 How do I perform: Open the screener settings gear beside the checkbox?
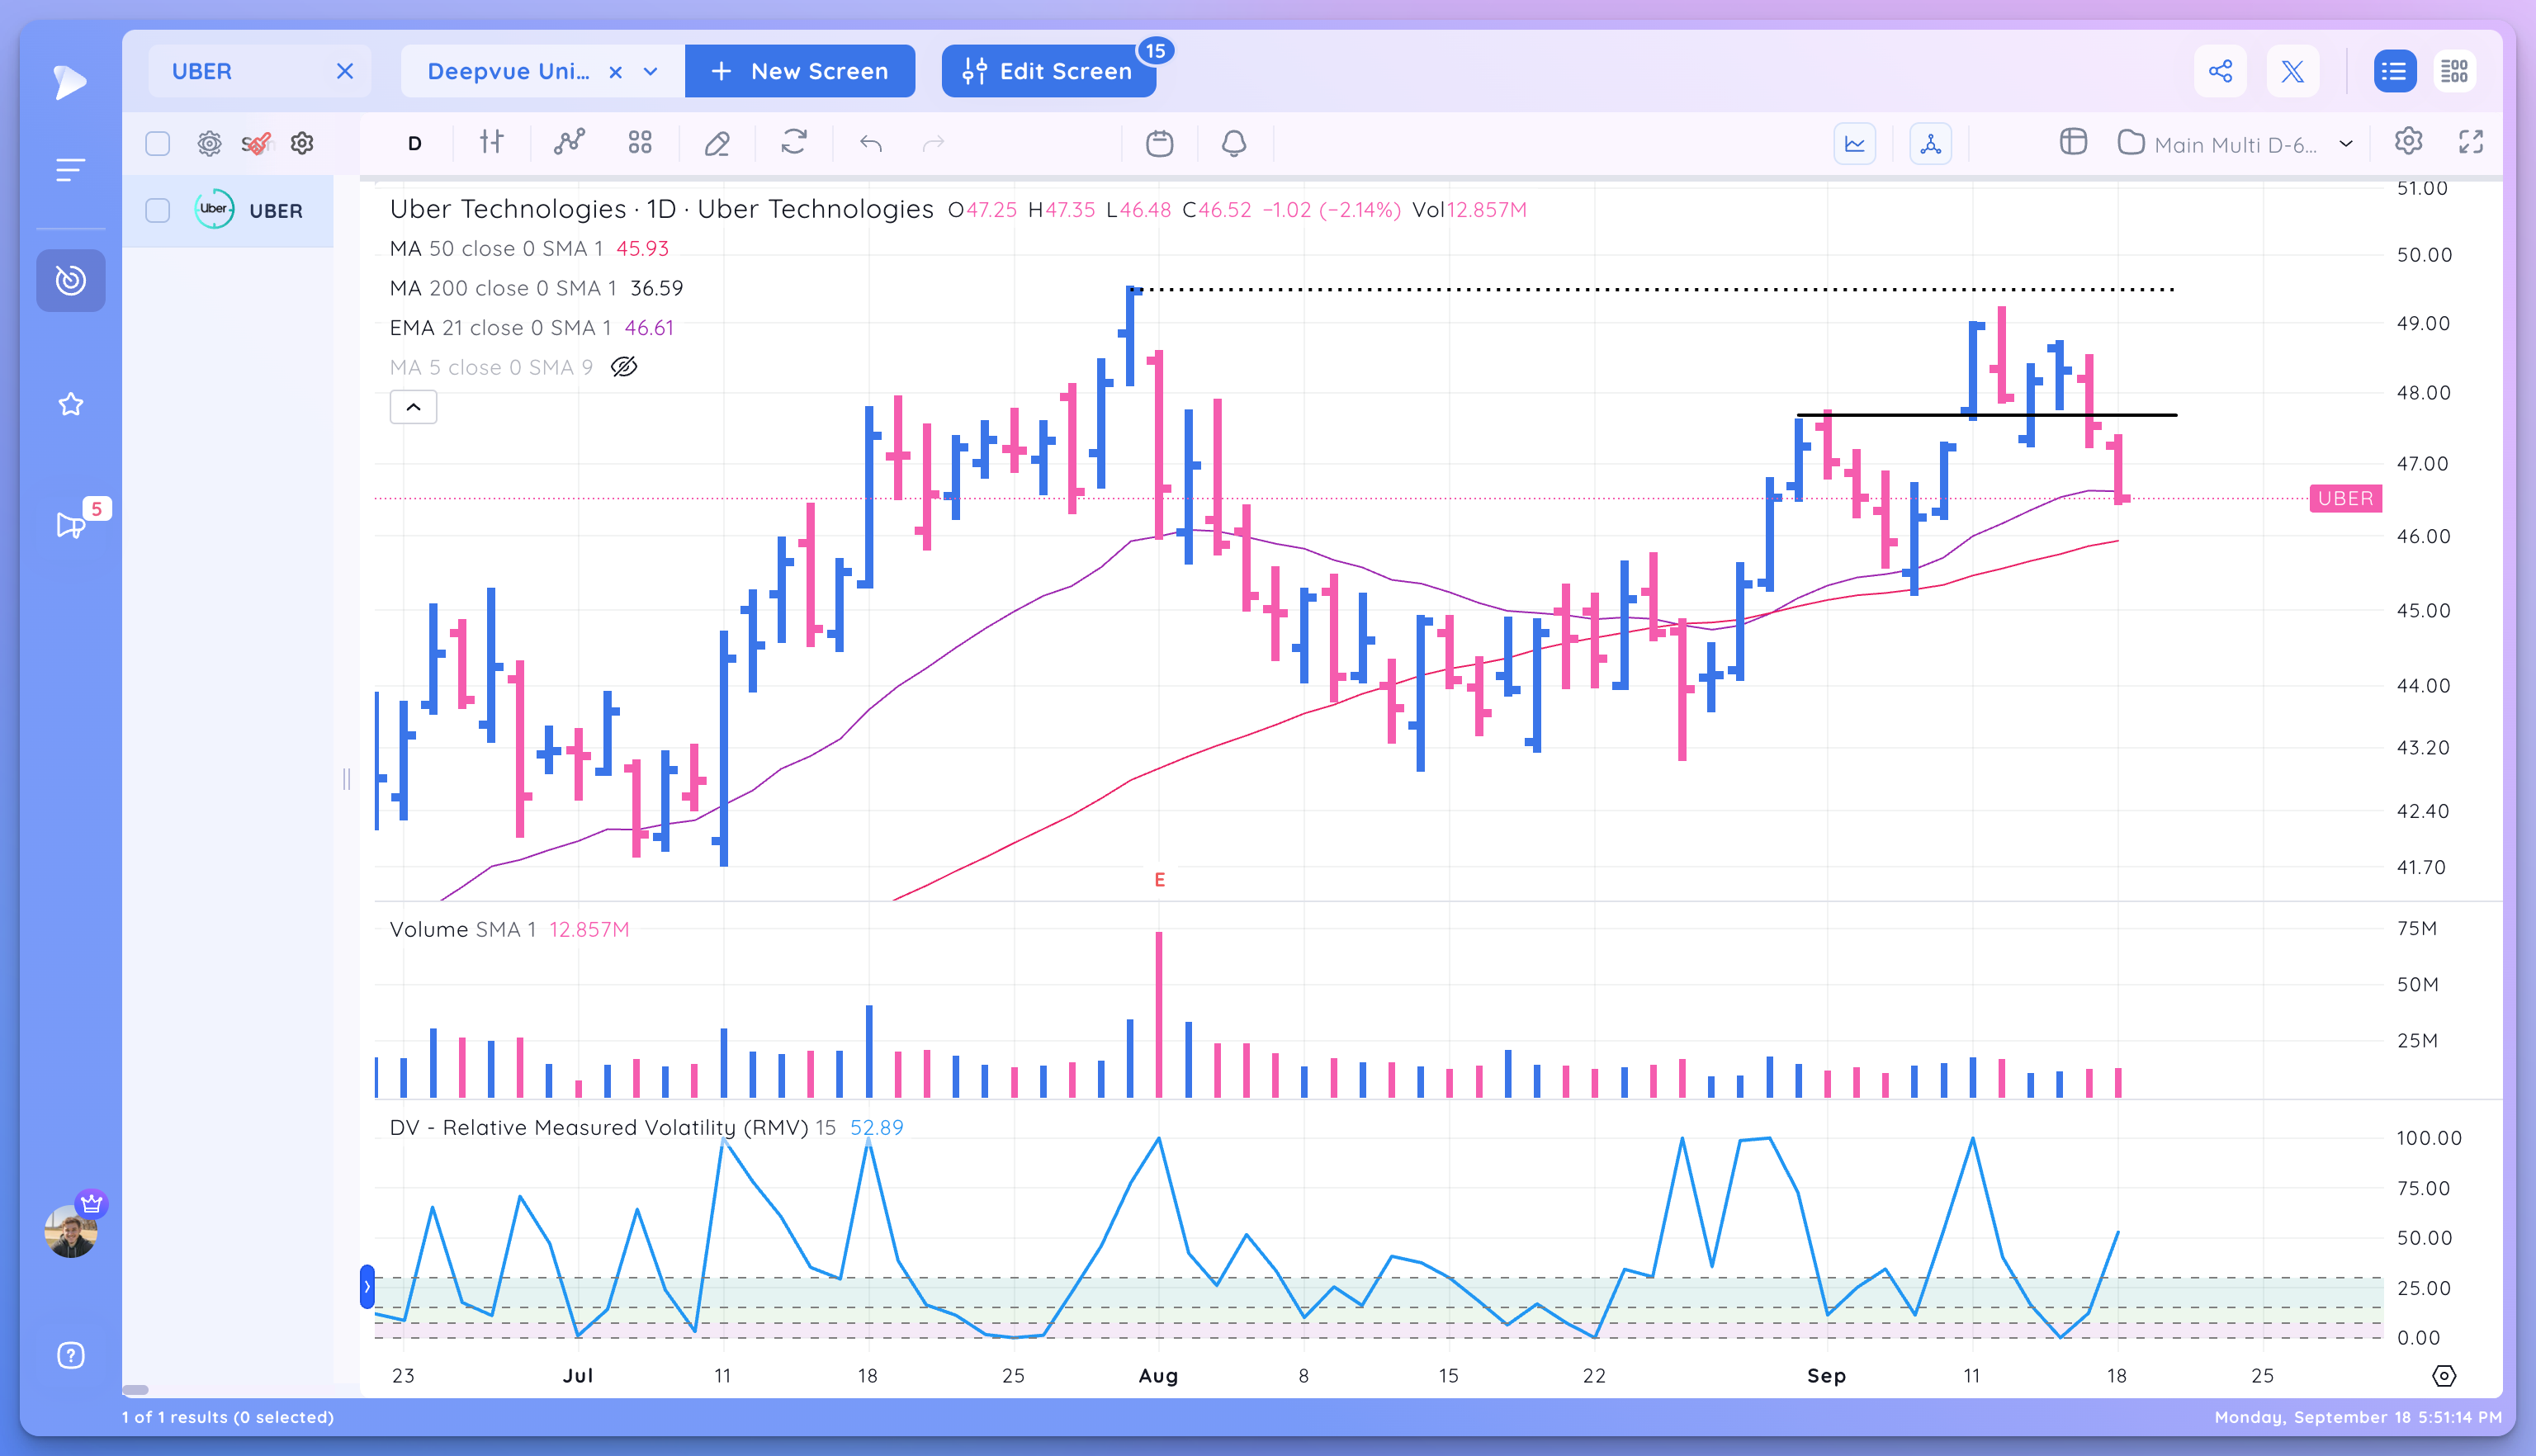point(209,143)
